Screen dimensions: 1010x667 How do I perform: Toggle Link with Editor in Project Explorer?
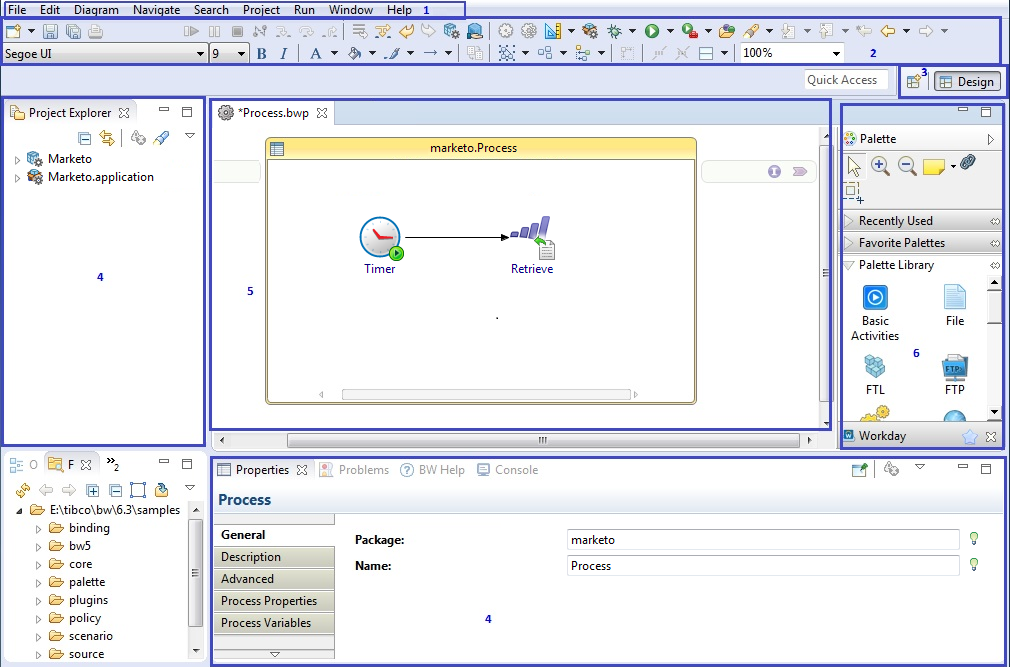tap(106, 138)
